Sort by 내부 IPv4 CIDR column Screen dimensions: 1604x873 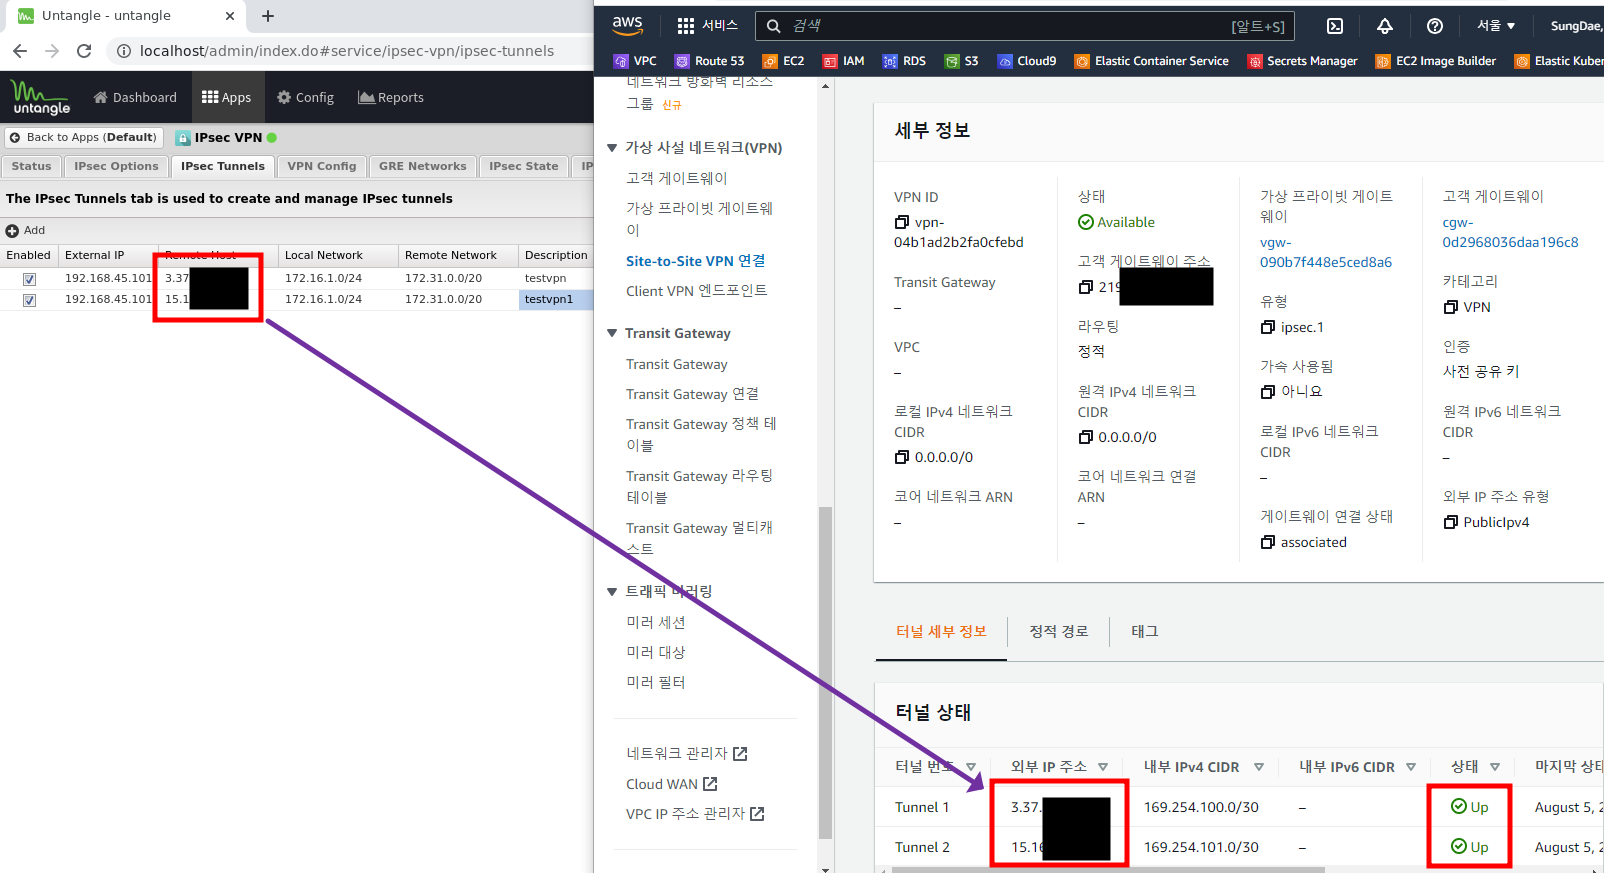click(x=1259, y=767)
